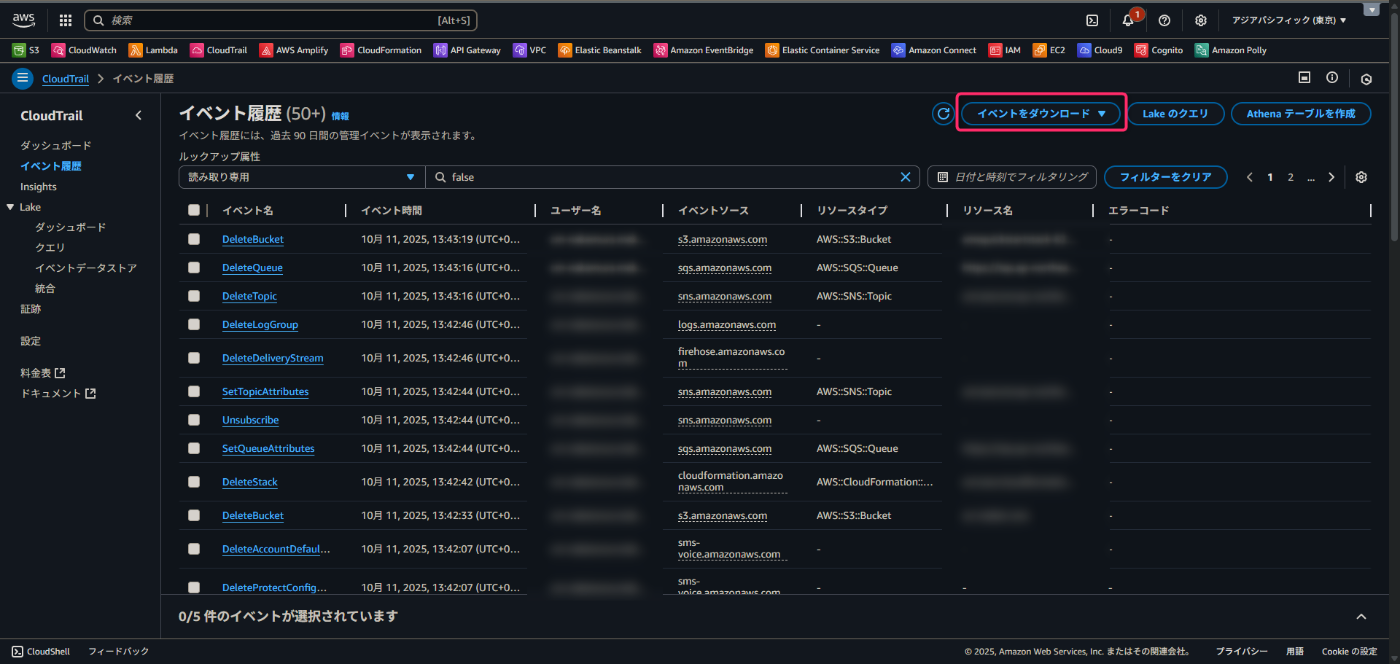Launch CloudShell from the top bar icon
The height and width of the screenshot is (664, 1400).
coord(1092,20)
